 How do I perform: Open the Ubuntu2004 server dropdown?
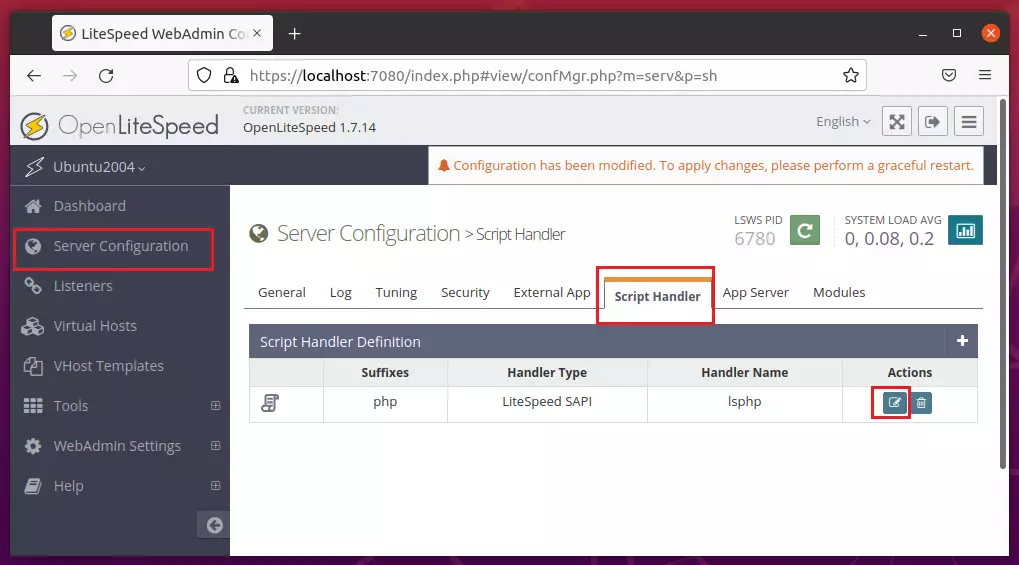pos(99,167)
